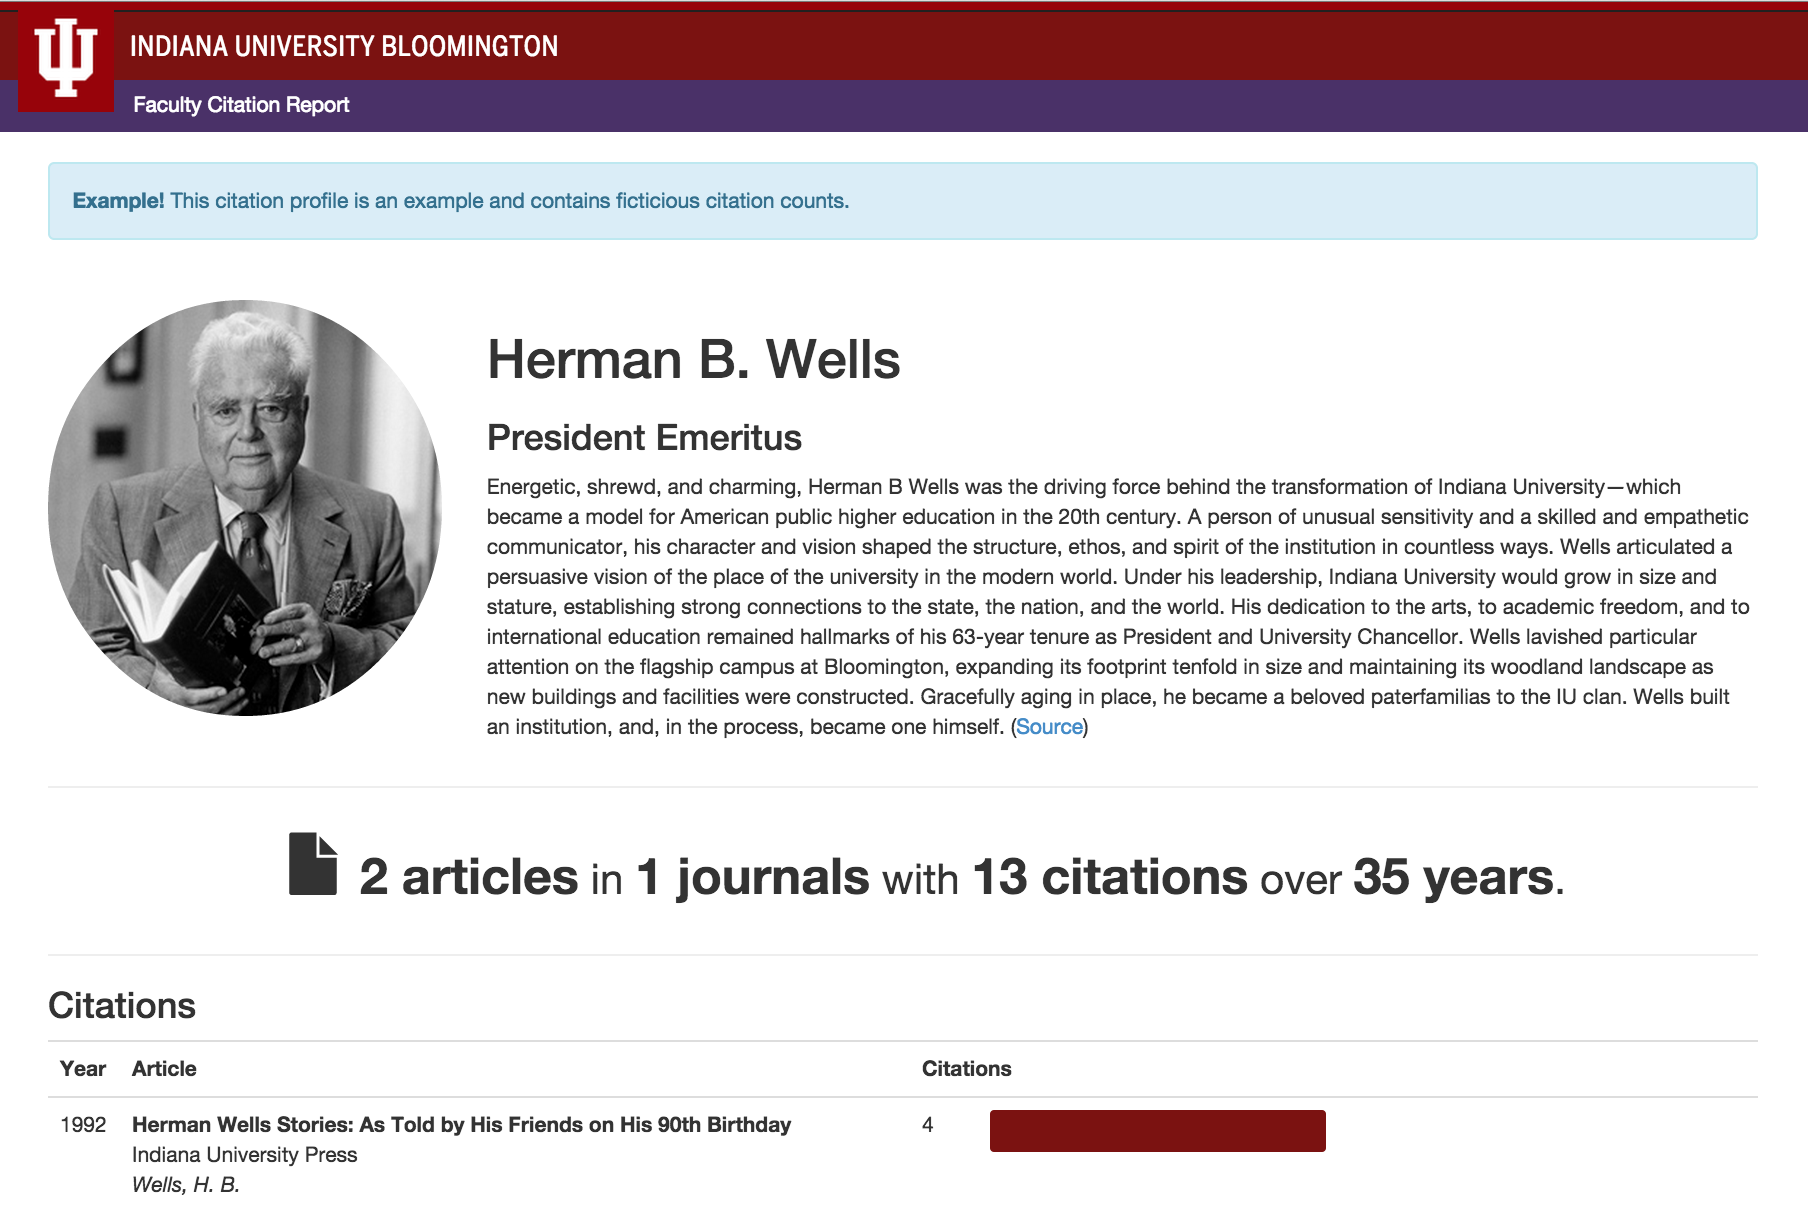Click the 13 citations summary text

click(x=1109, y=877)
